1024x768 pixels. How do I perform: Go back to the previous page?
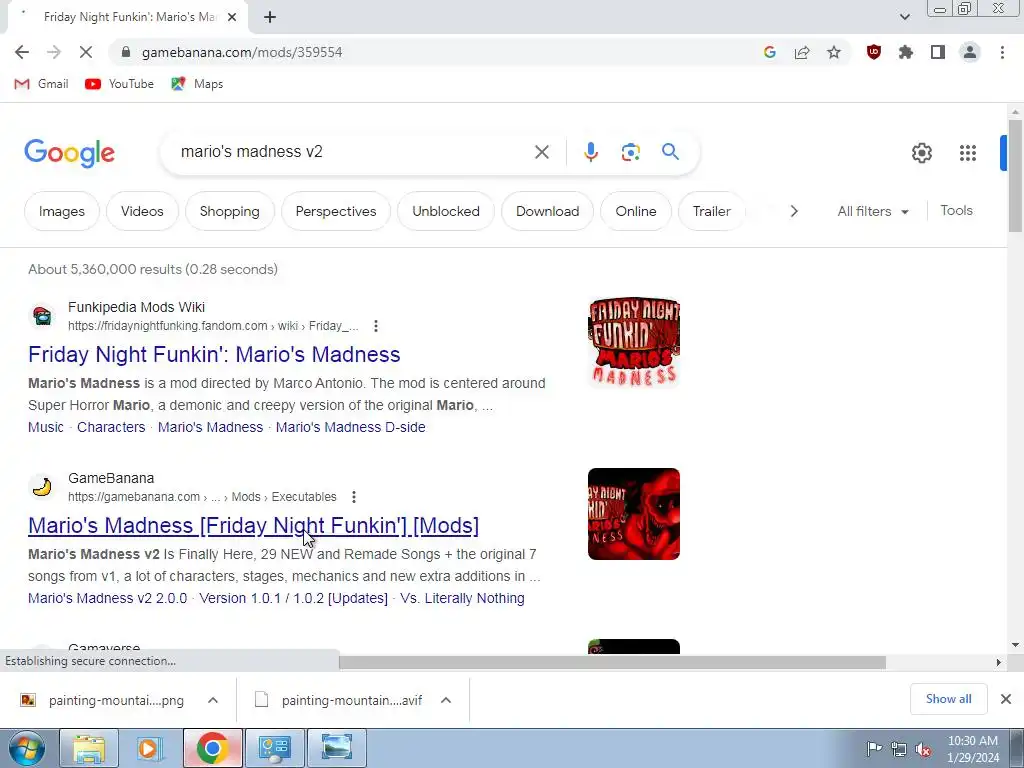point(22,52)
